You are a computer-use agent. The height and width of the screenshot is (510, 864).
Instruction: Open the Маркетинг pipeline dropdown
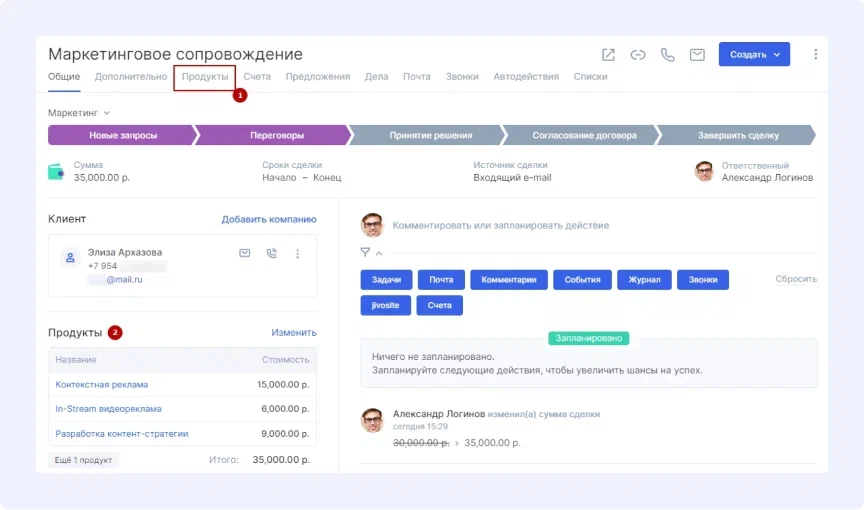click(79, 113)
